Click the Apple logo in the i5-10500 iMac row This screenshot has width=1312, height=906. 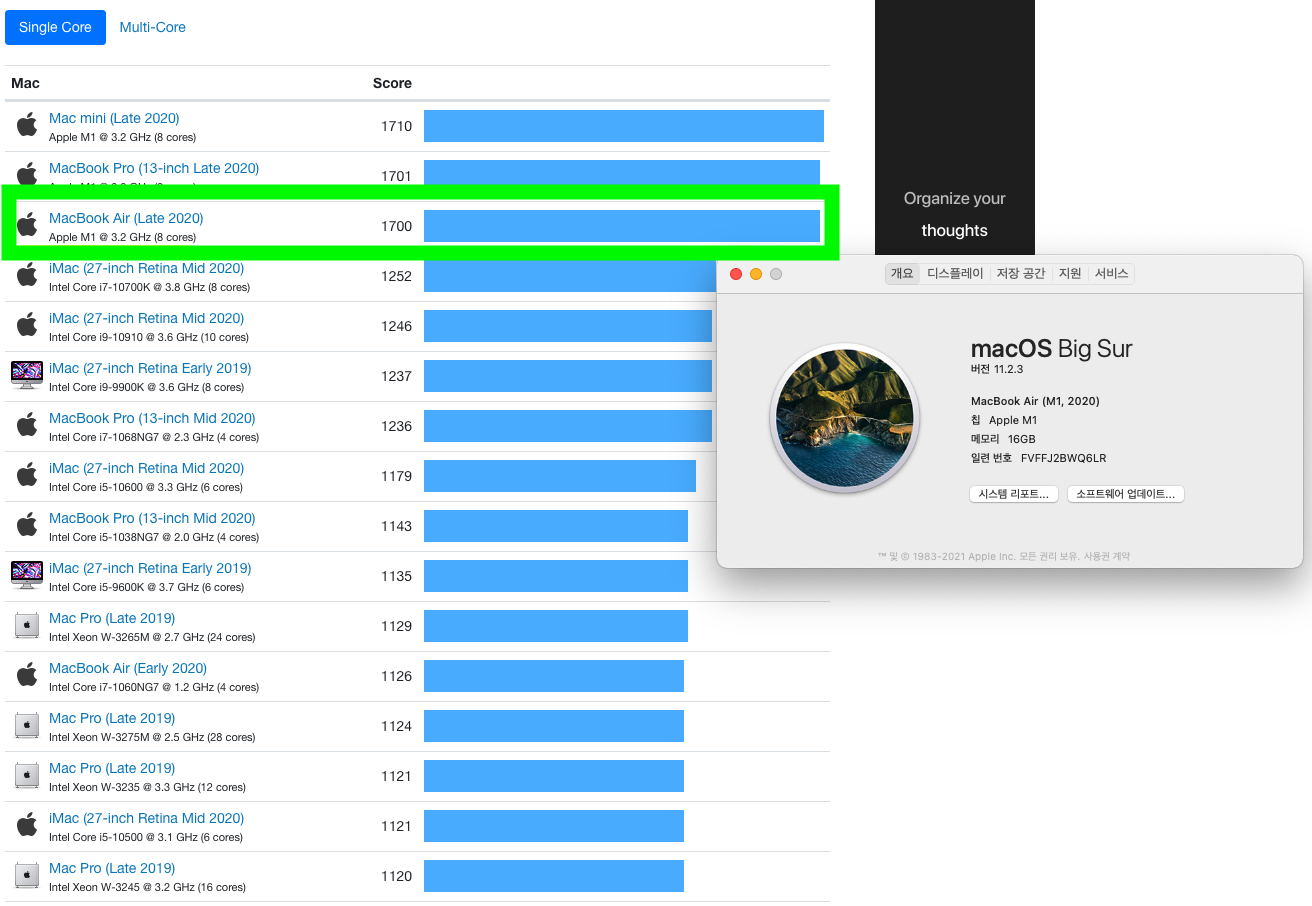pyautogui.click(x=27, y=825)
